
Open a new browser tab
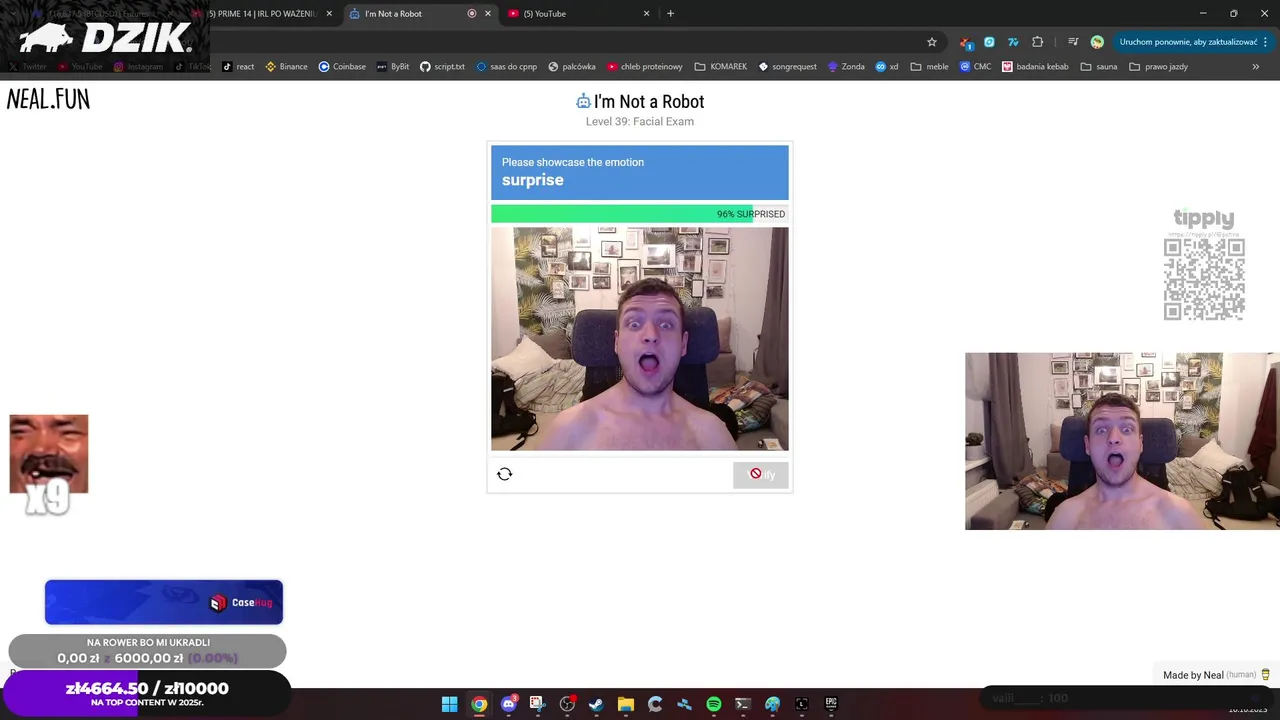670,14
